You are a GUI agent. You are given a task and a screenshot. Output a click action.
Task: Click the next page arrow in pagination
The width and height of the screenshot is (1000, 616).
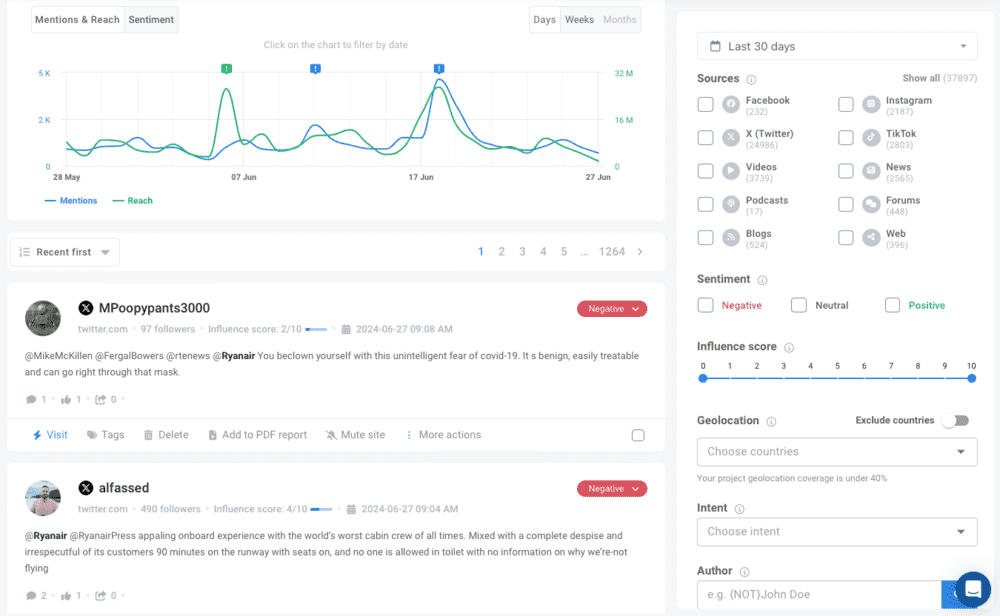640,252
